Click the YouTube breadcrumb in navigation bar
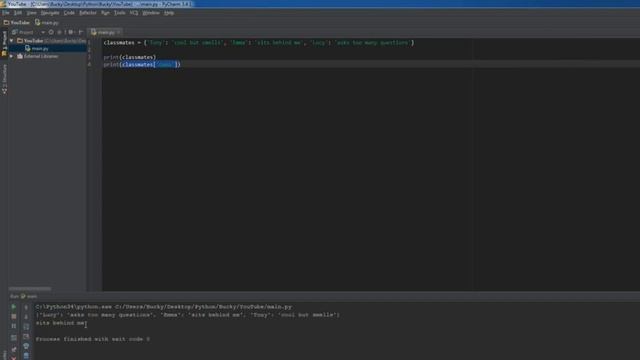 point(17,22)
